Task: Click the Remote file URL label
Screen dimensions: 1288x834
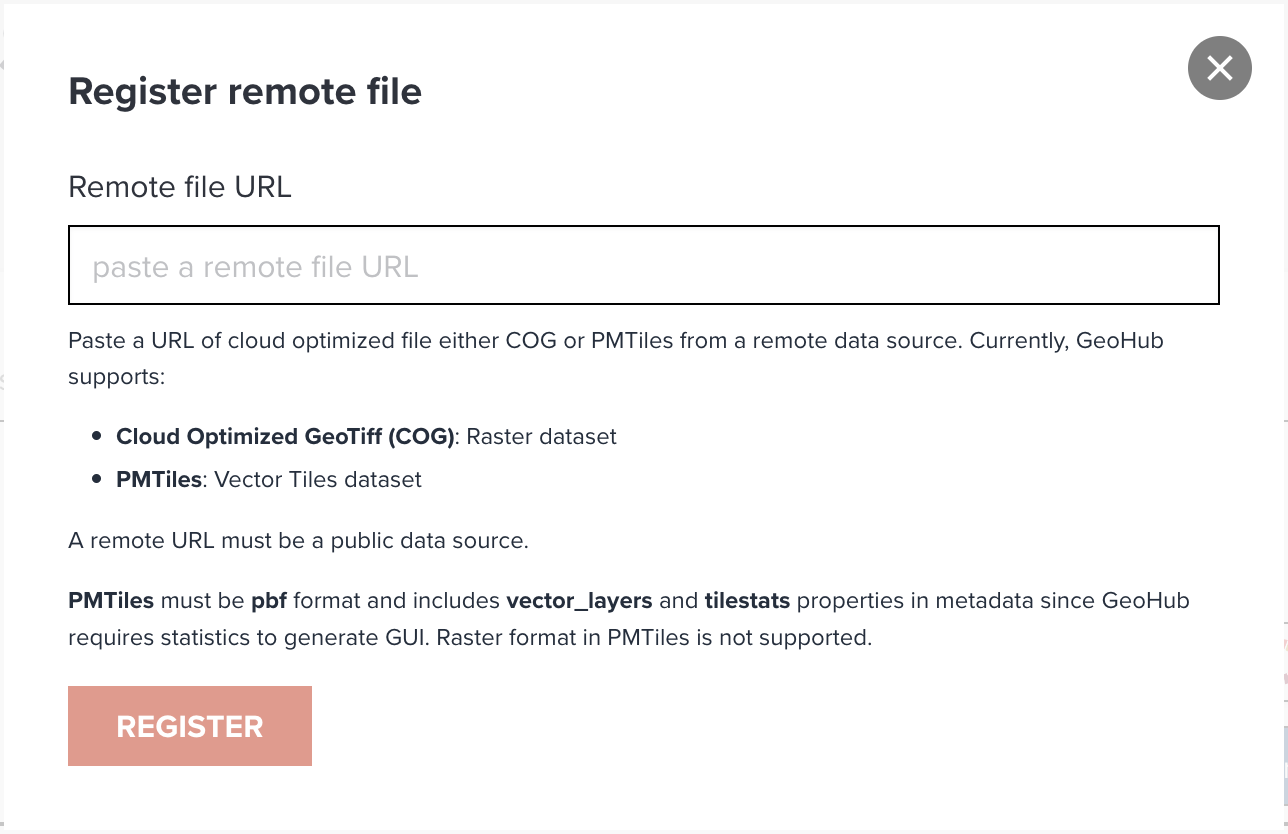Action: (179, 187)
